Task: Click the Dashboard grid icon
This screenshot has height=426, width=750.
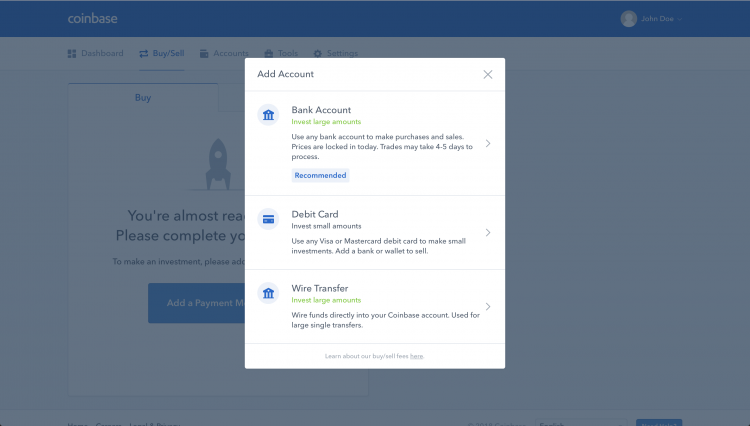Action: (72, 54)
